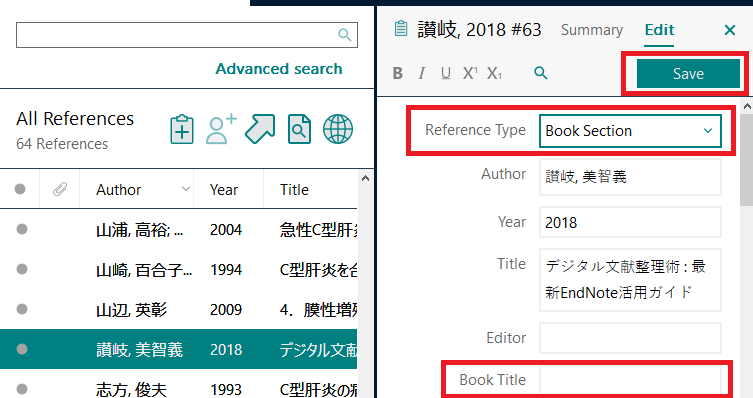Toggle read status for 山辺, 英彰 row
The width and height of the screenshot is (753, 398).
22,309
